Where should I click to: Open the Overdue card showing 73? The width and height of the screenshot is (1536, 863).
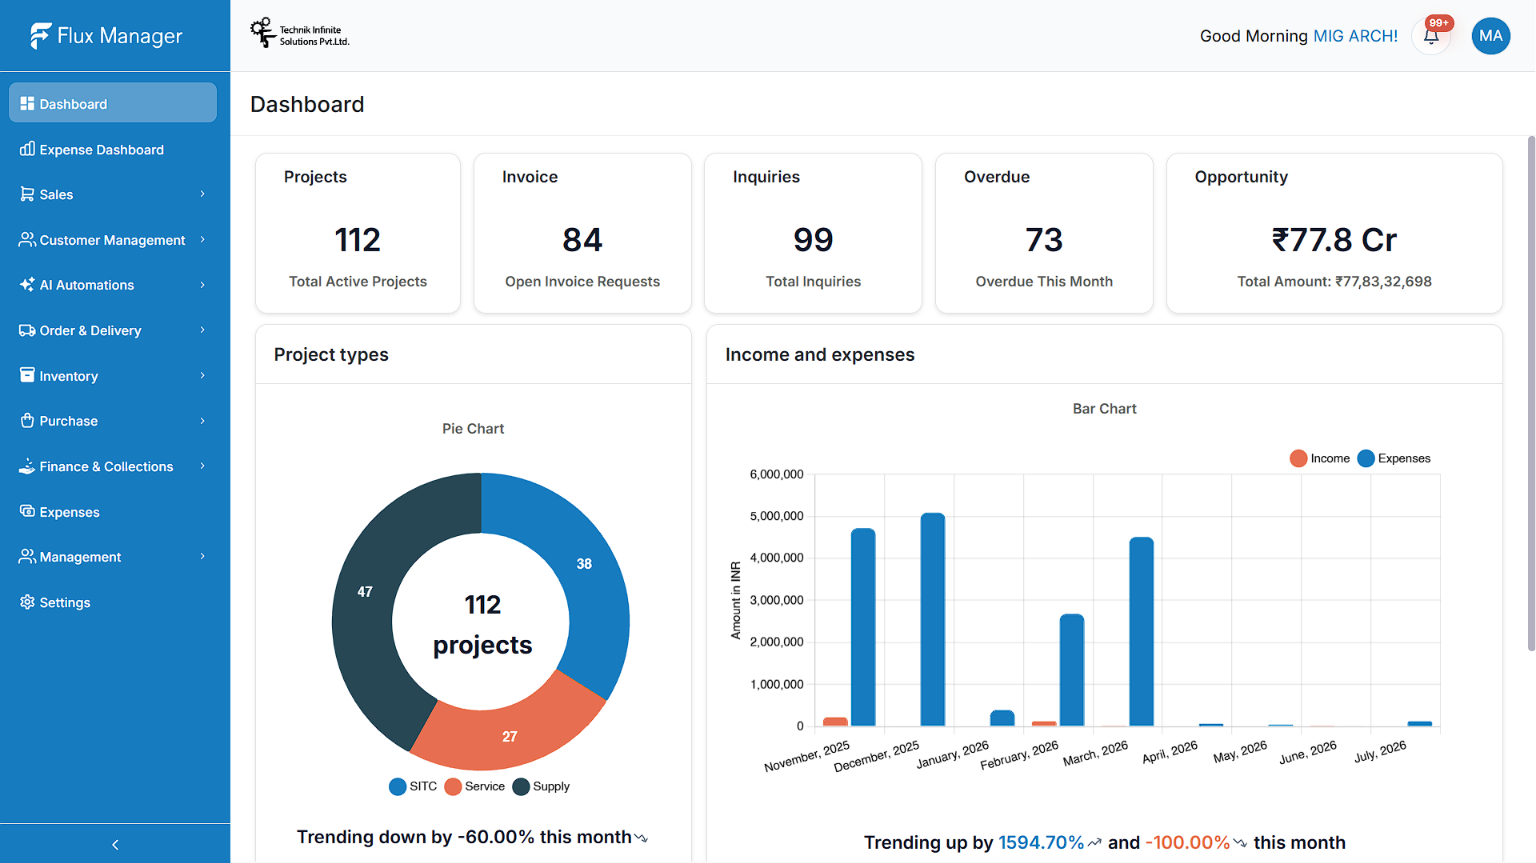click(1044, 233)
